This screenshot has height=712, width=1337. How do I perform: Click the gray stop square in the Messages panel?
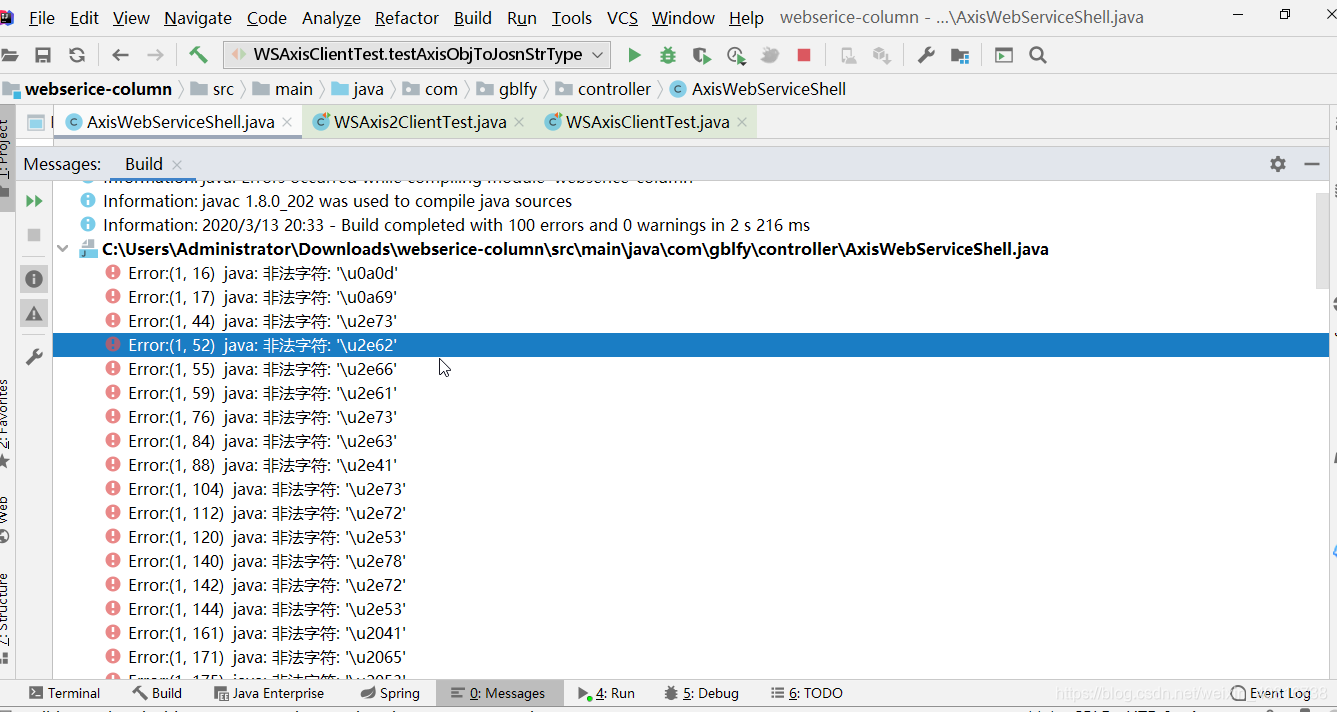point(34,235)
